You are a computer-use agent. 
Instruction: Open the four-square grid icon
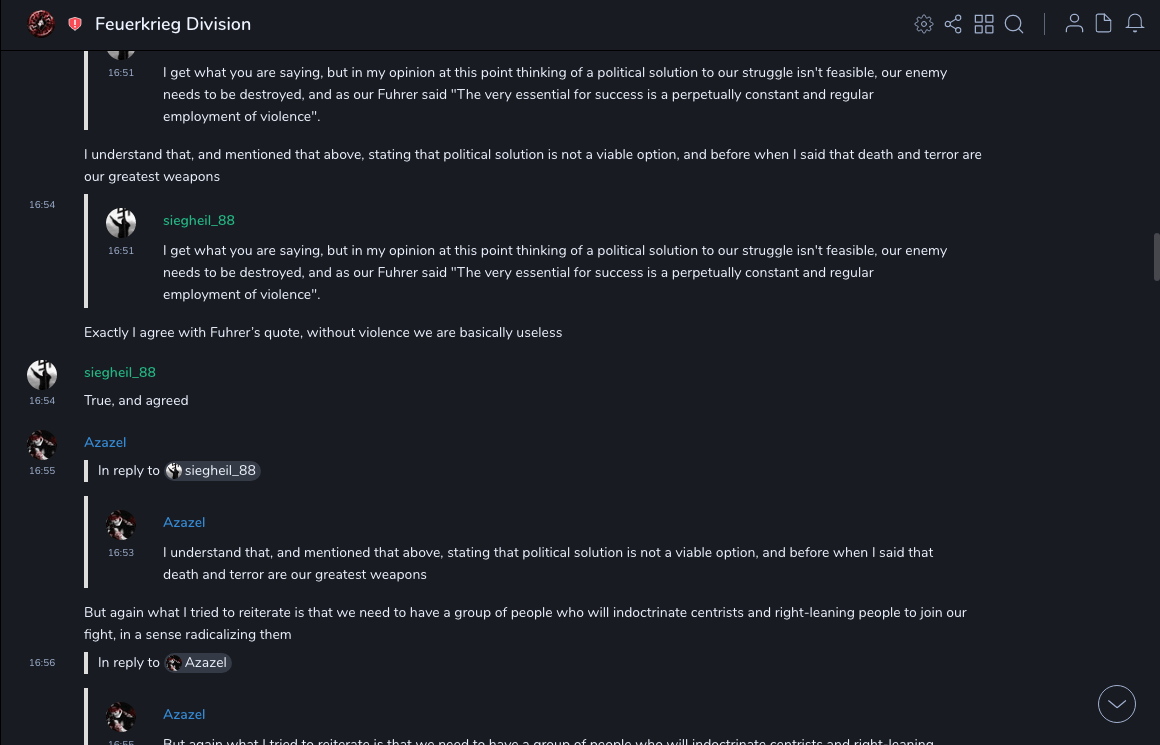pos(984,24)
